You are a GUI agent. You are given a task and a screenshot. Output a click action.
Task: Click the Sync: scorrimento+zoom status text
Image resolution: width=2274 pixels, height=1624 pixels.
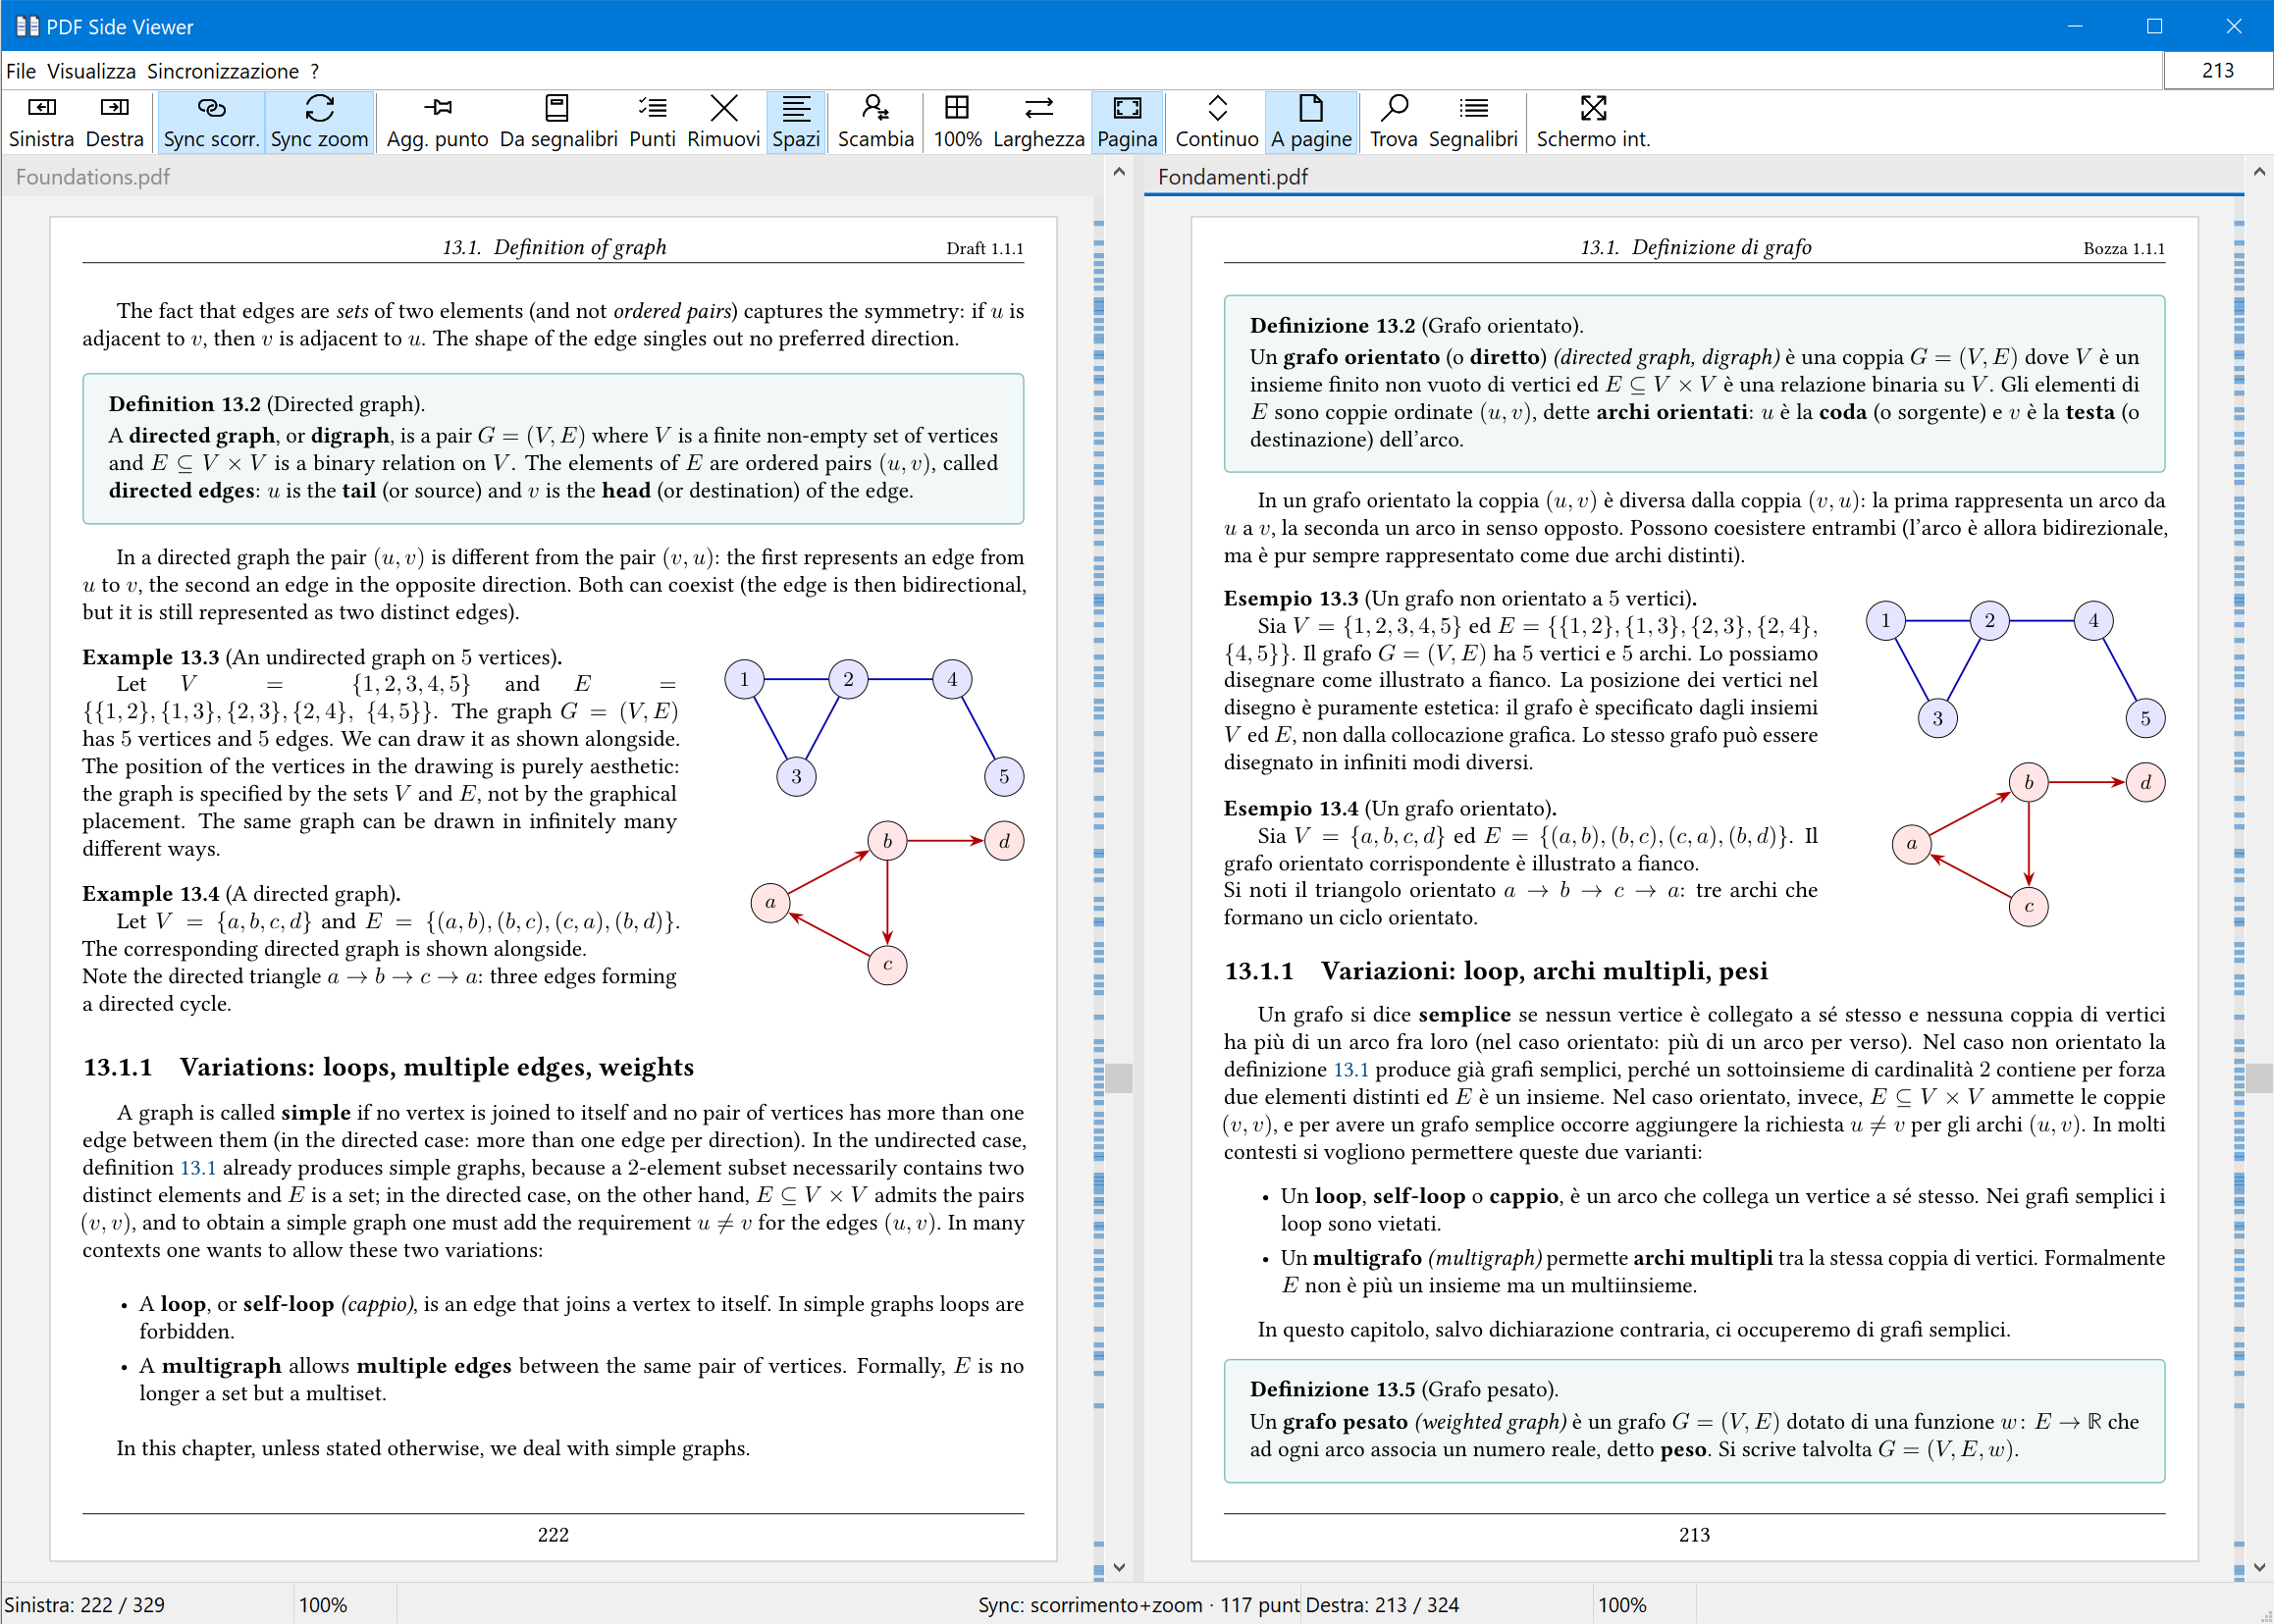click(1138, 1605)
